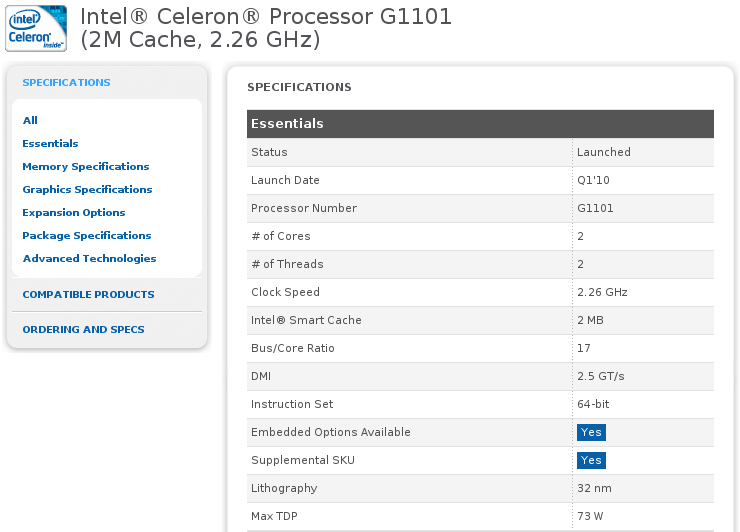This screenshot has height=532, width=740.
Task: Click the Processor Number row label
Action: pyautogui.click(x=304, y=208)
